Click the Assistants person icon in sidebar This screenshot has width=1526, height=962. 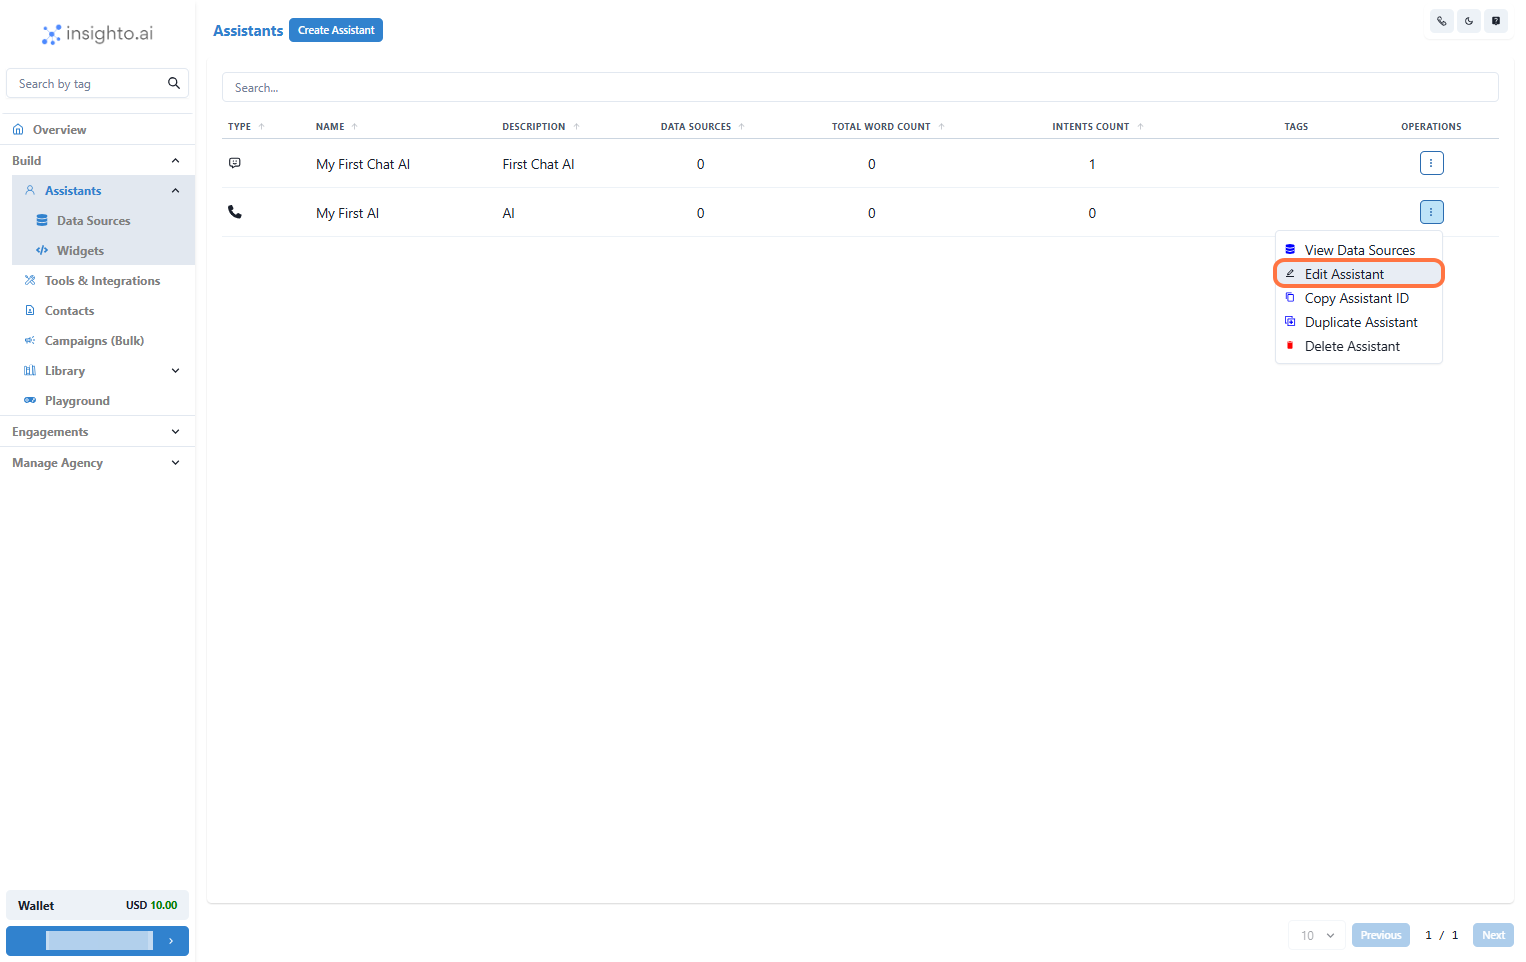tap(30, 190)
